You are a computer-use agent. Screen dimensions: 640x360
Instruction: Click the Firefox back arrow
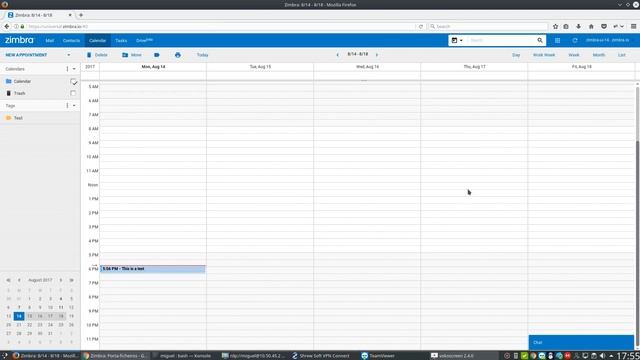point(7,27)
